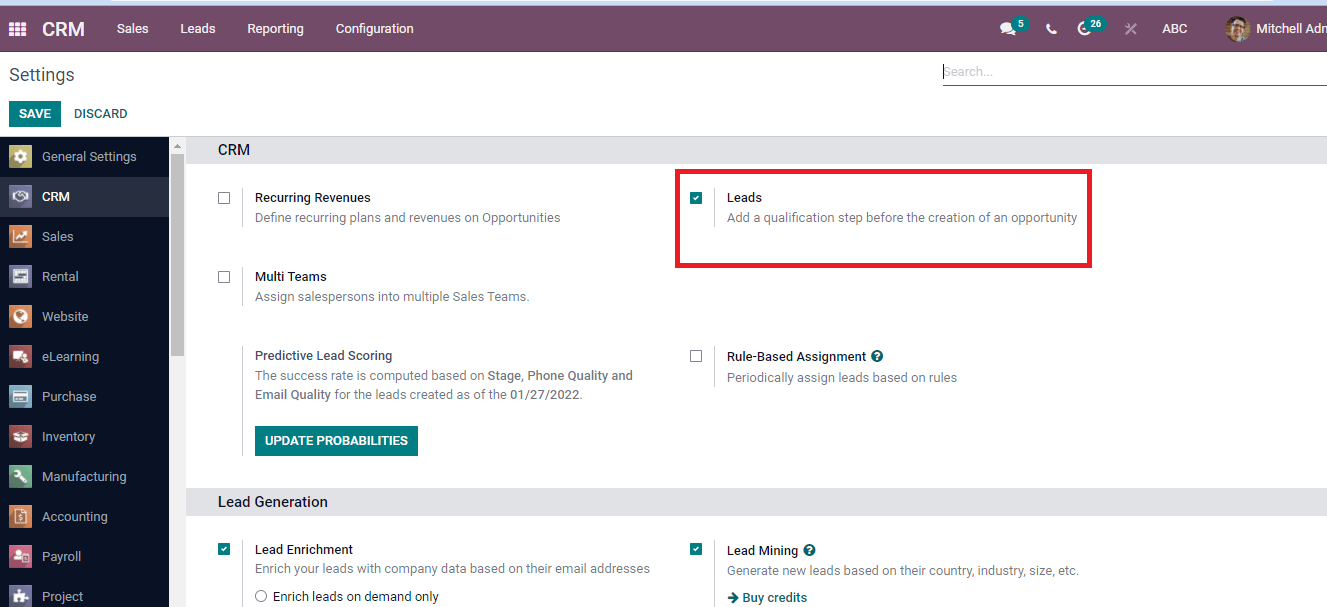Open the conversations chat bubble icon

click(1007, 29)
